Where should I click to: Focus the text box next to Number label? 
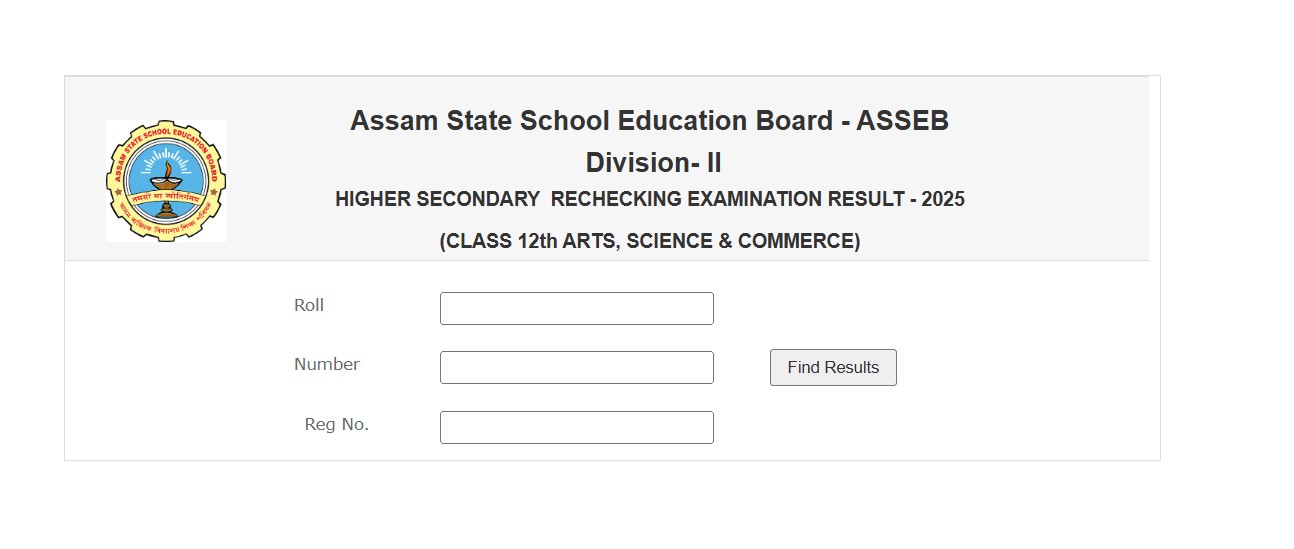pyautogui.click(x=577, y=367)
